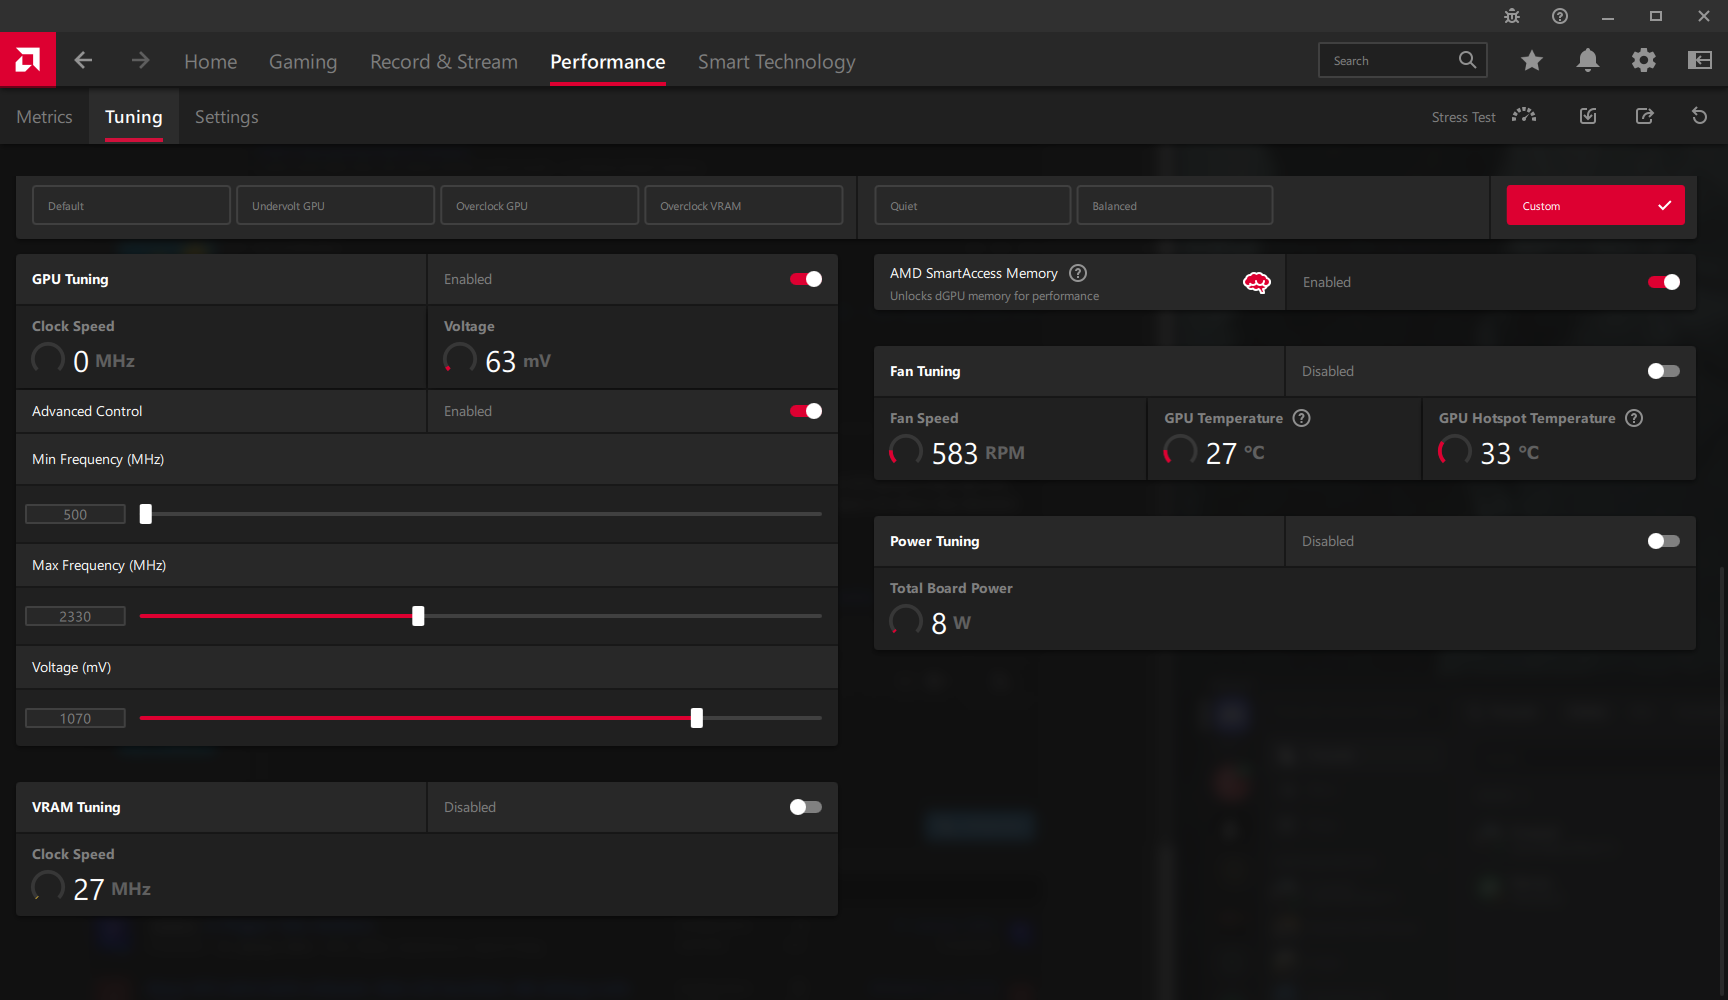The width and height of the screenshot is (1728, 1000).
Task: Reset tuning with the undo icon
Action: pyautogui.click(x=1699, y=116)
